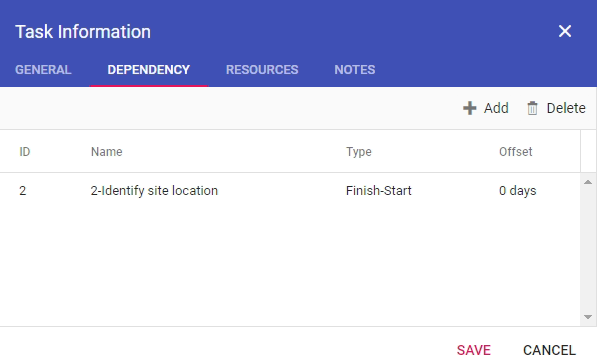597x360 pixels.
Task: Click the Add text label in the toolbar
Action: (496, 108)
